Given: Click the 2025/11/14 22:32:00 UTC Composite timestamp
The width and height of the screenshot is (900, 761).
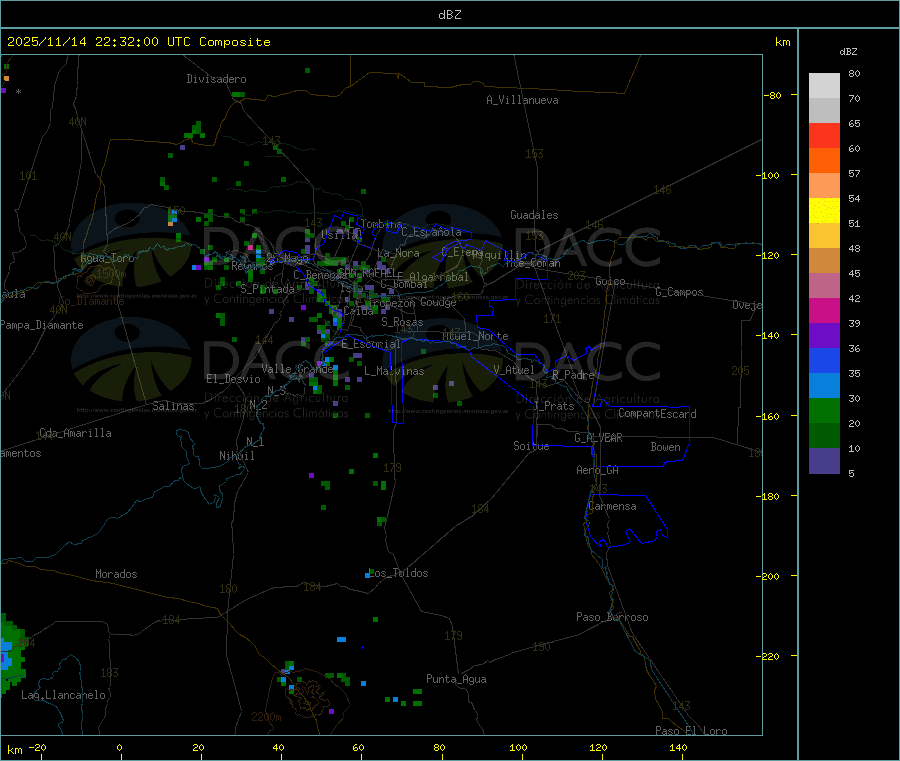Looking at the screenshot, I should tap(138, 42).
